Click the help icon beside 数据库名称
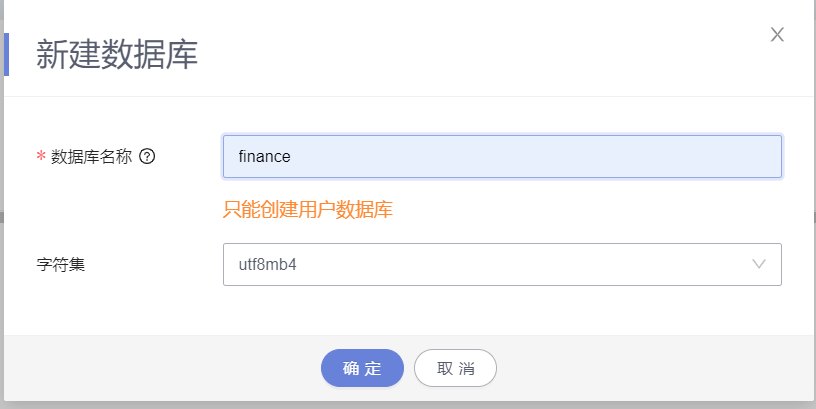This screenshot has width=816, height=409. (147, 156)
